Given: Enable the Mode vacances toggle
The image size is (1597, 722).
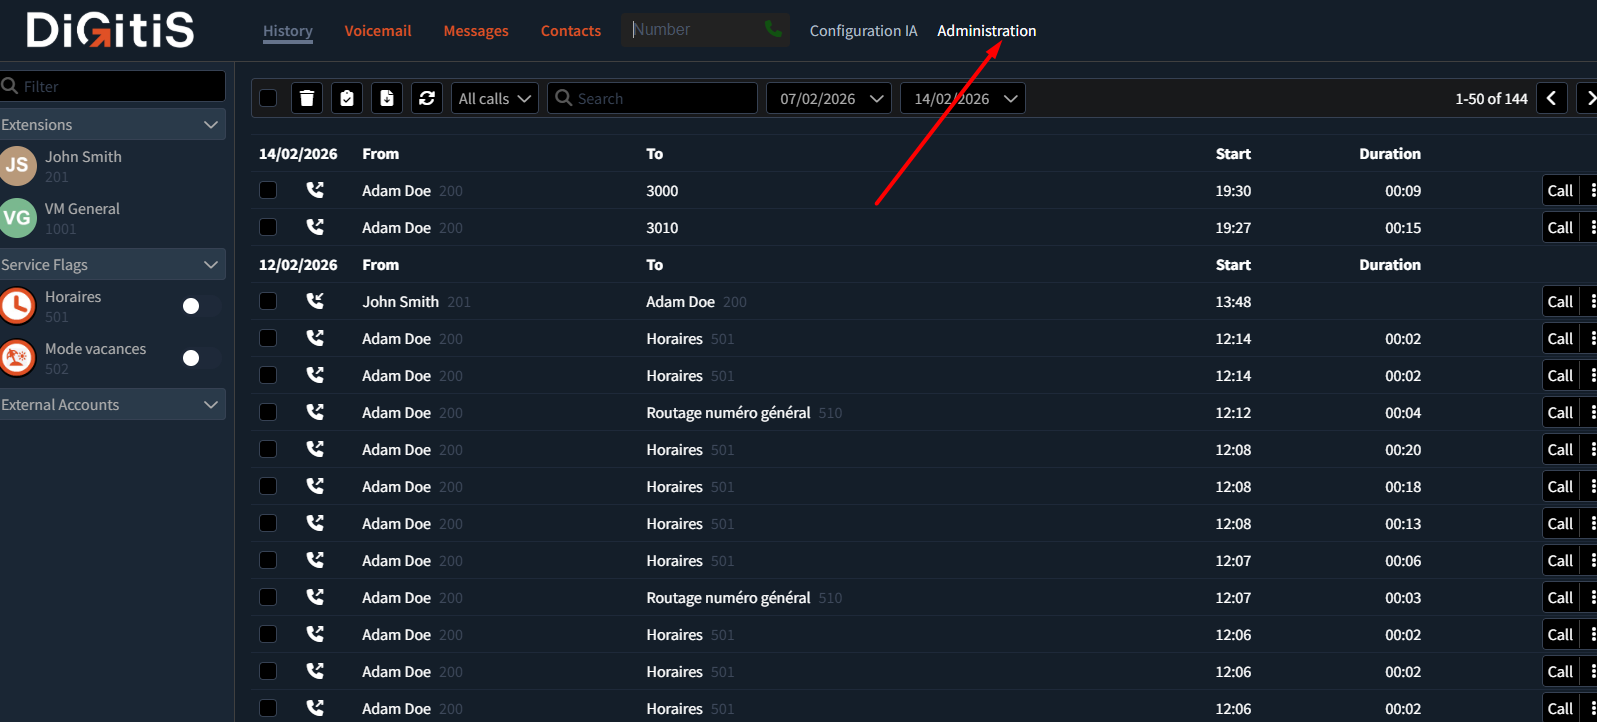Looking at the screenshot, I should coord(200,358).
